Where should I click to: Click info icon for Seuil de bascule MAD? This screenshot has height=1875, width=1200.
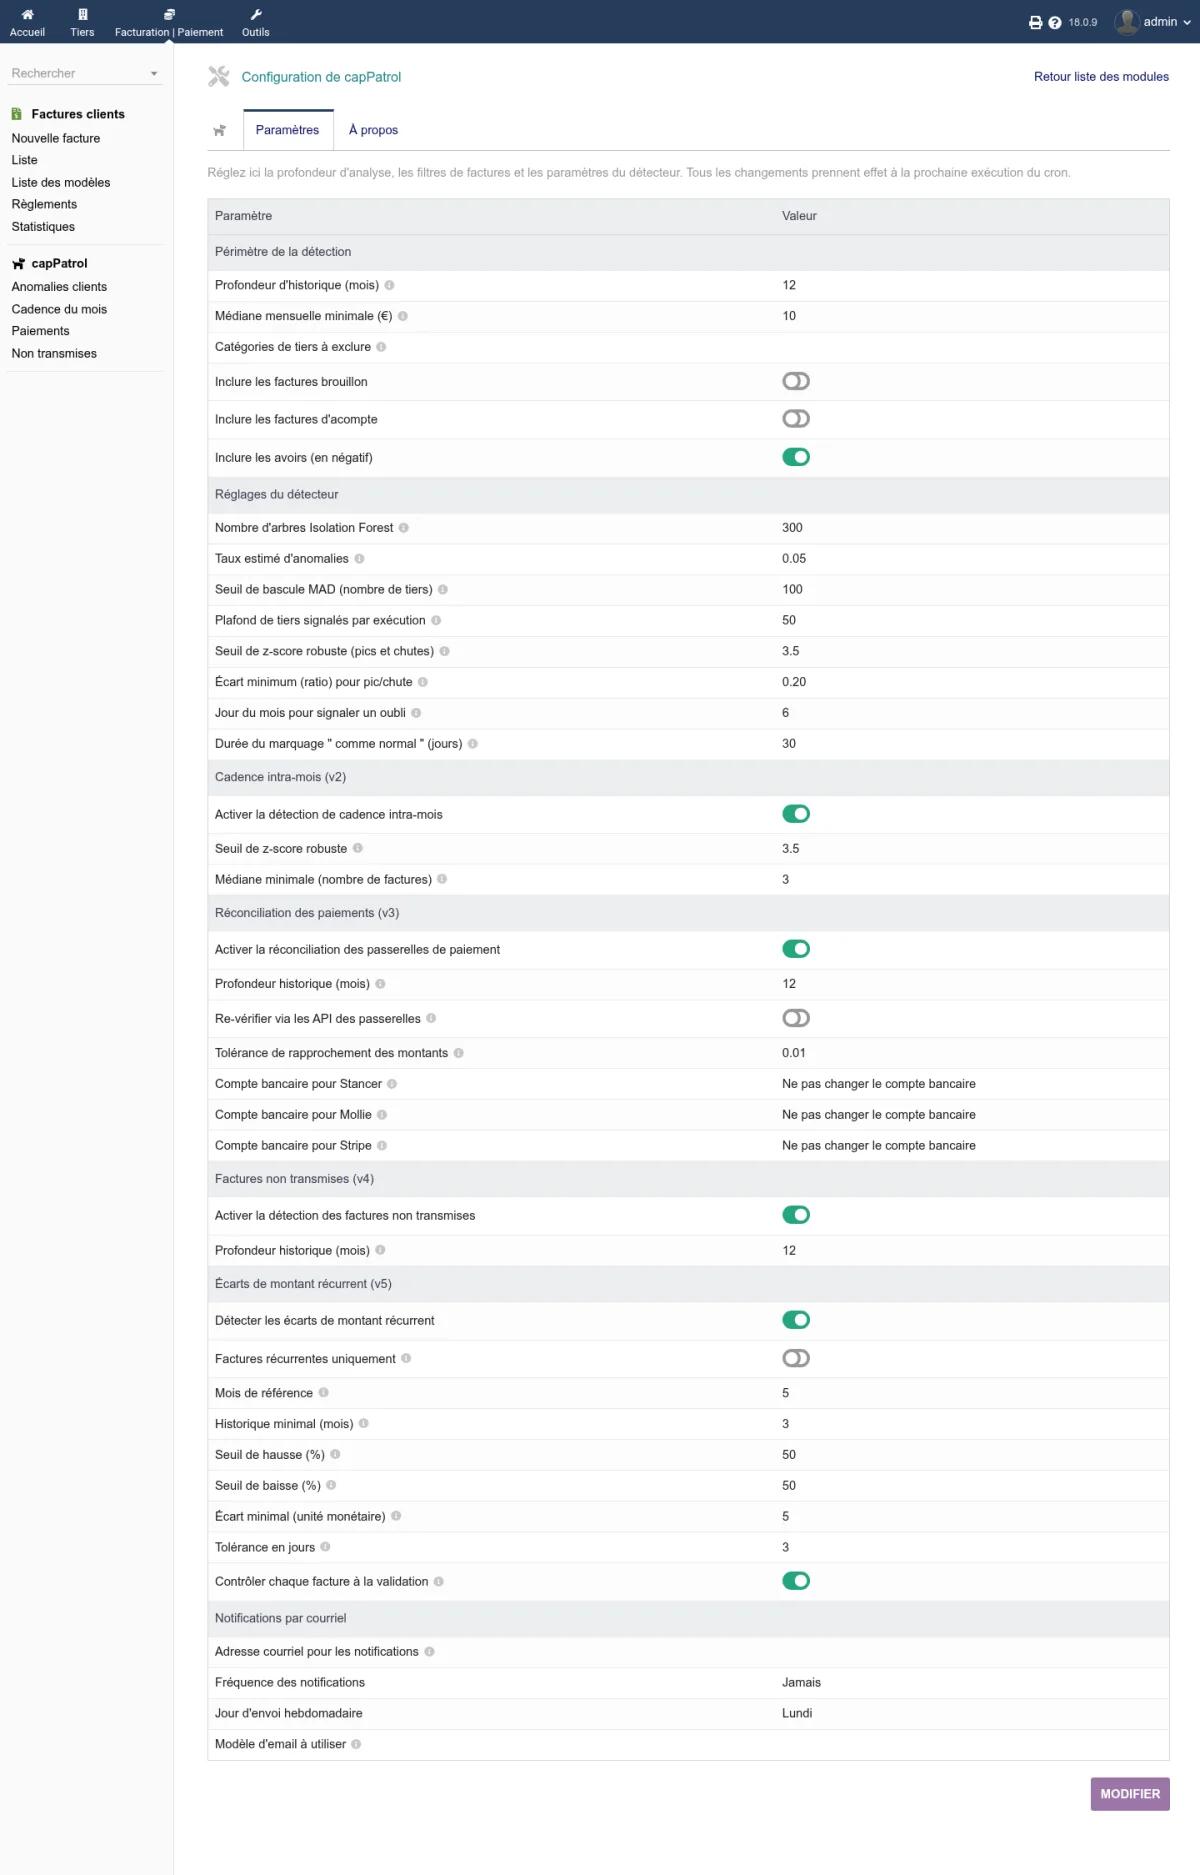[x=443, y=590]
